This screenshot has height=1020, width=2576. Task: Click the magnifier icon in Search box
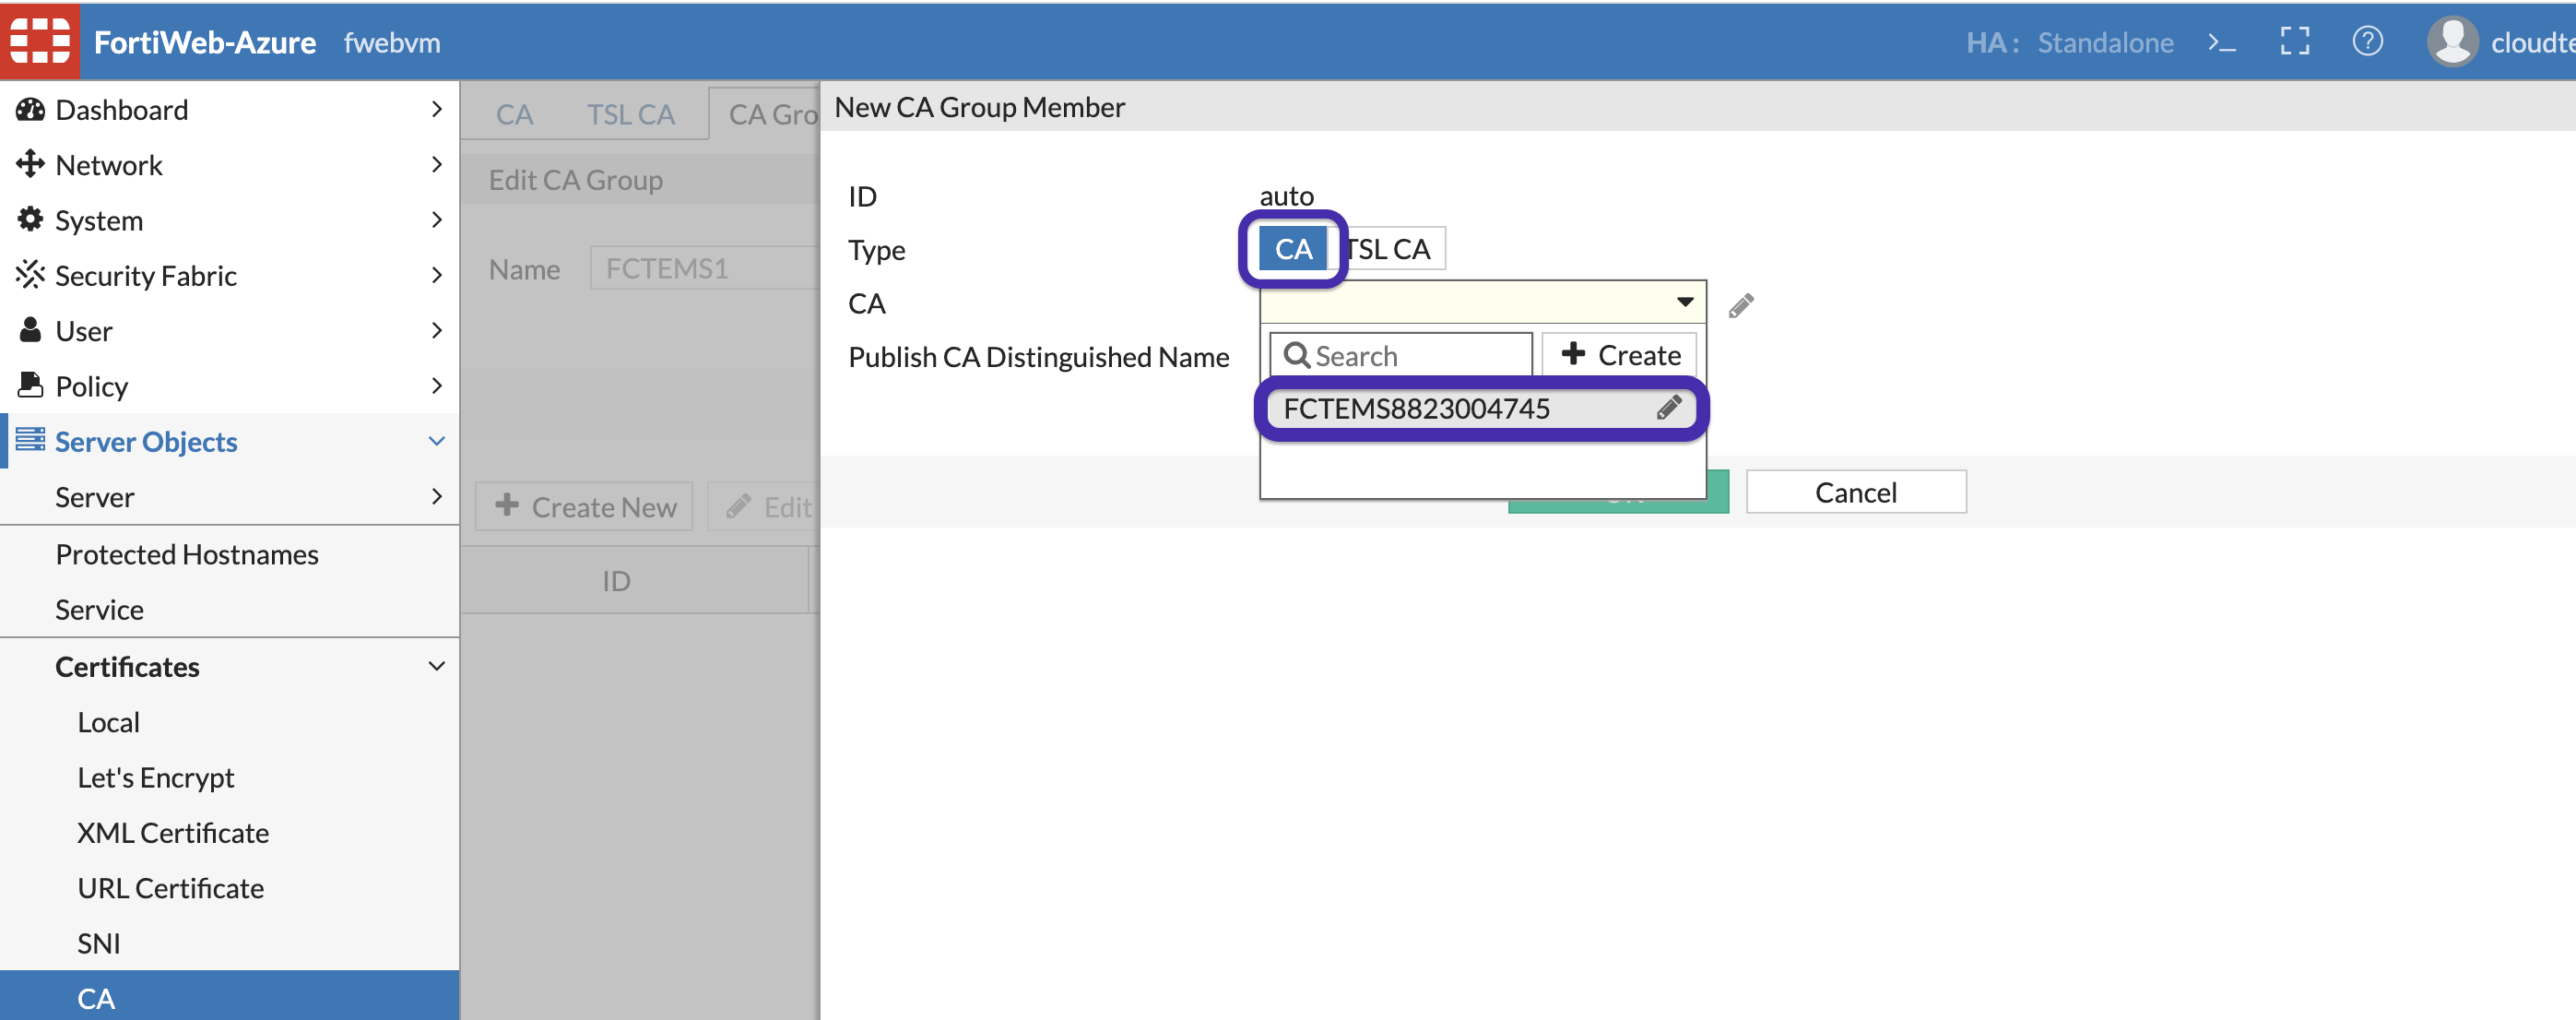click(1296, 355)
